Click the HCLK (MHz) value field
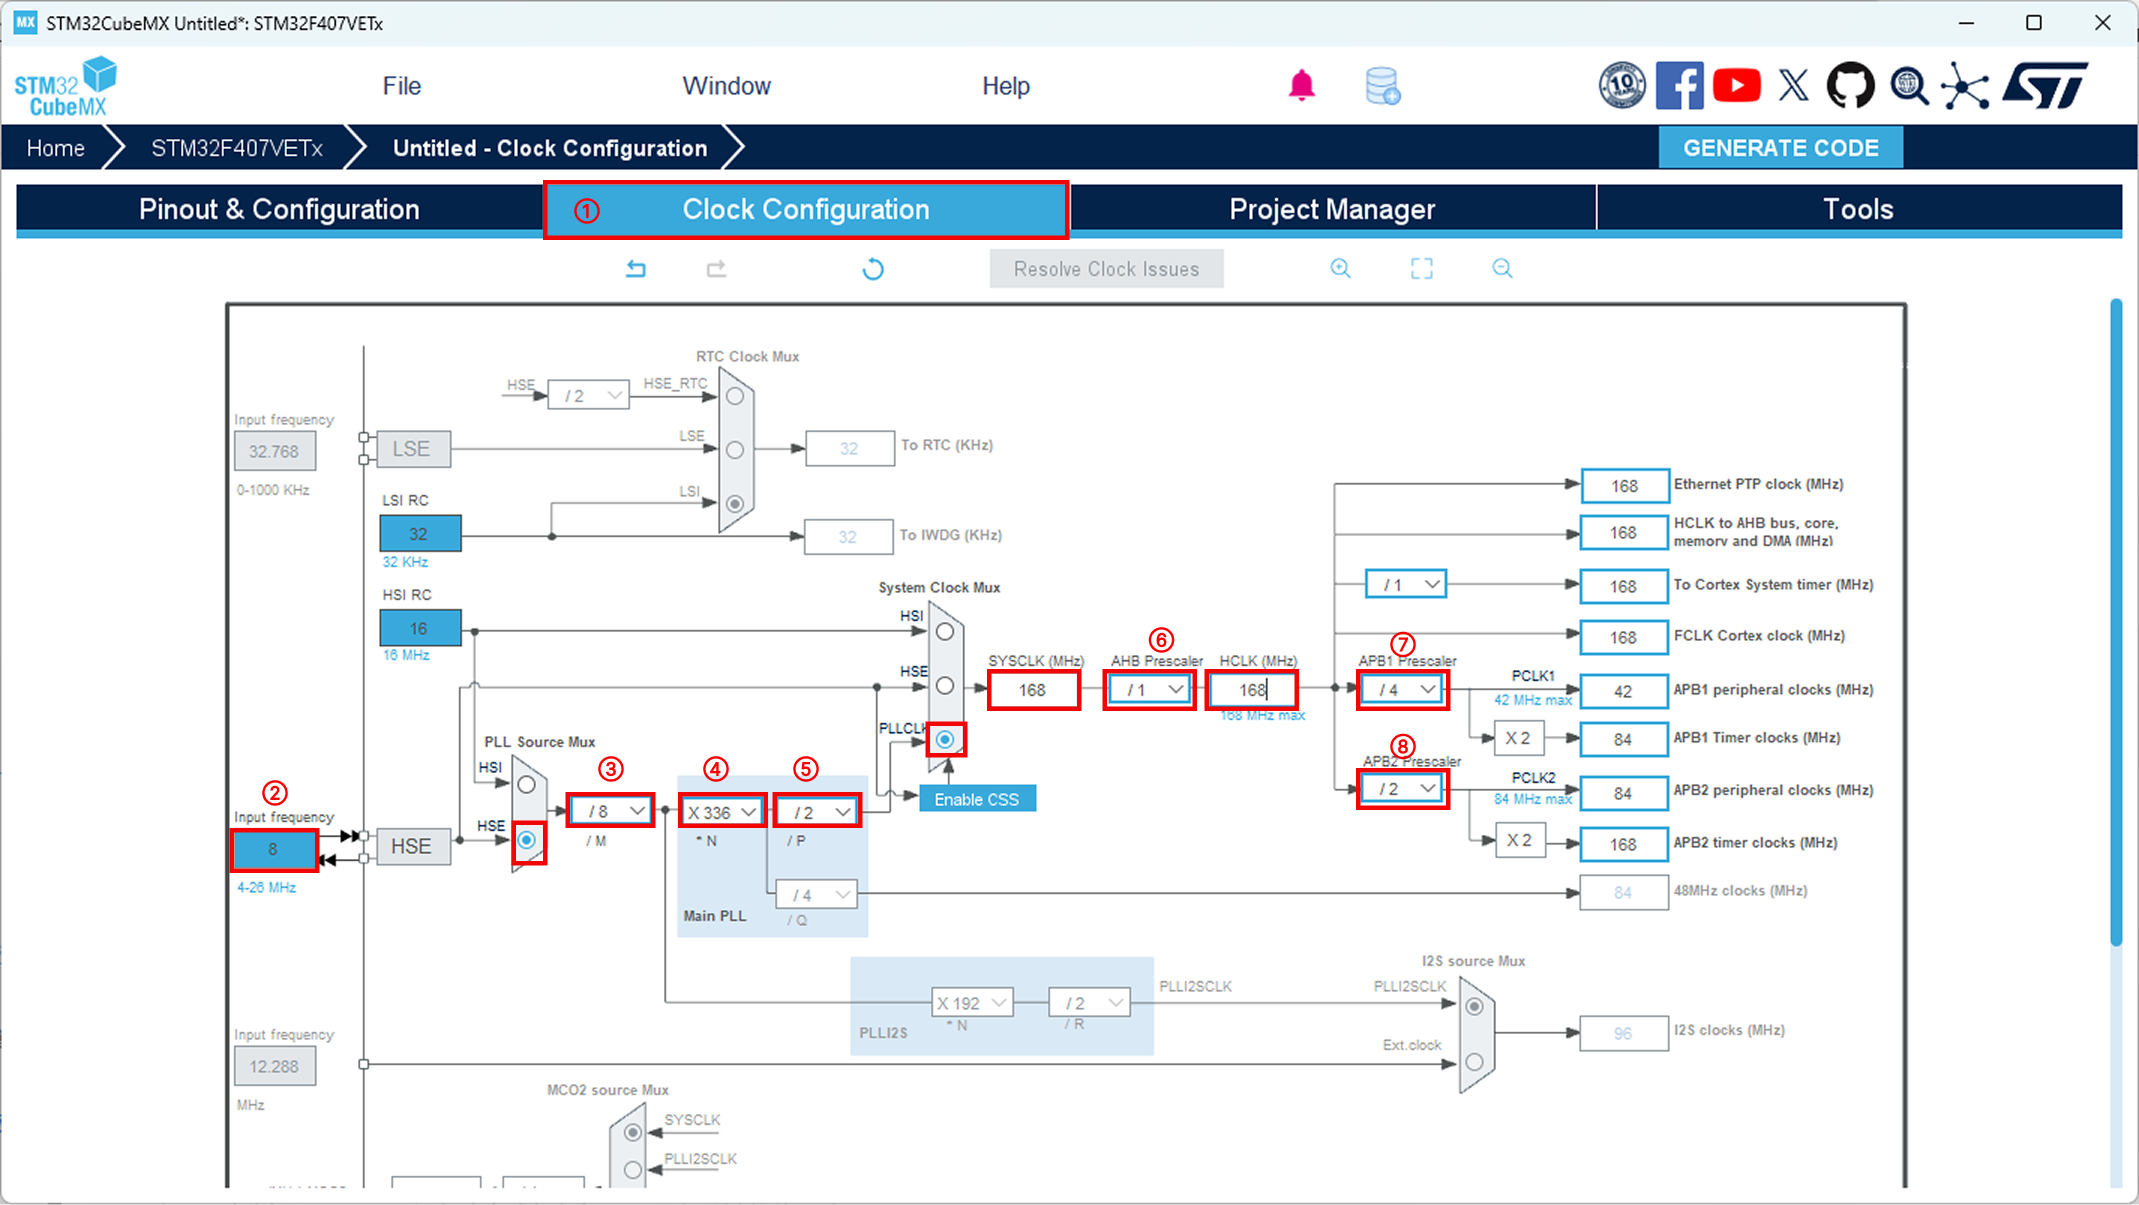 pos(1252,690)
